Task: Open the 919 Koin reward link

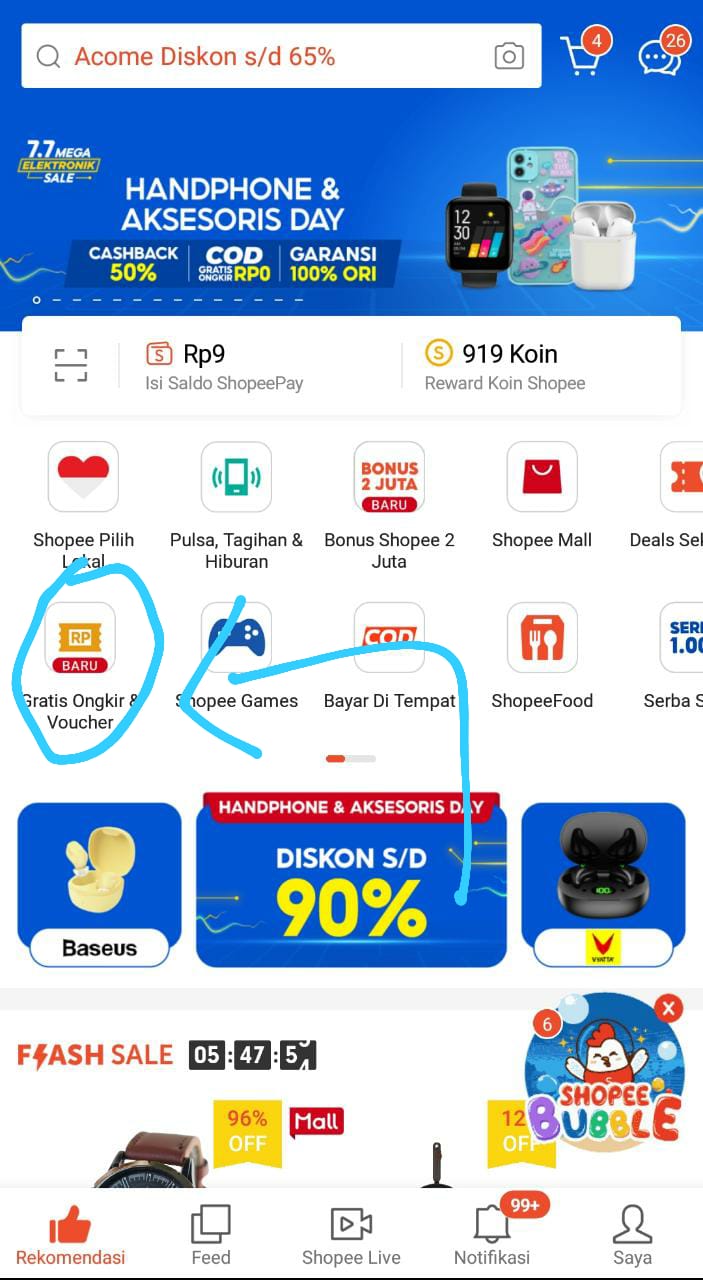Action: coord(505,366)
